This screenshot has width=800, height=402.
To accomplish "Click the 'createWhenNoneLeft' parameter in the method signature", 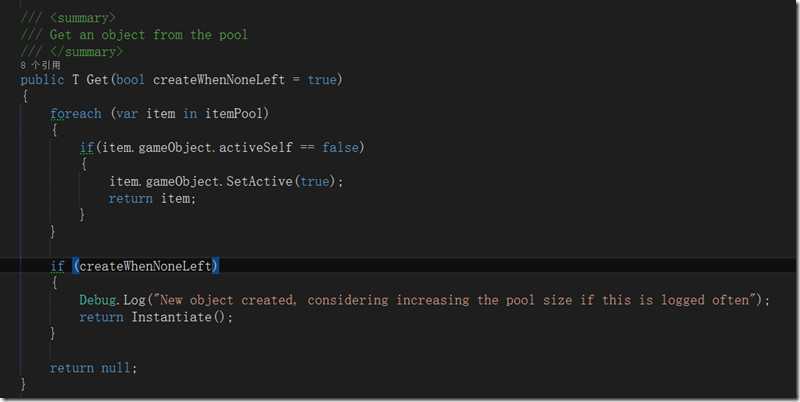I will pyautogui.click(x=219, y=80).
